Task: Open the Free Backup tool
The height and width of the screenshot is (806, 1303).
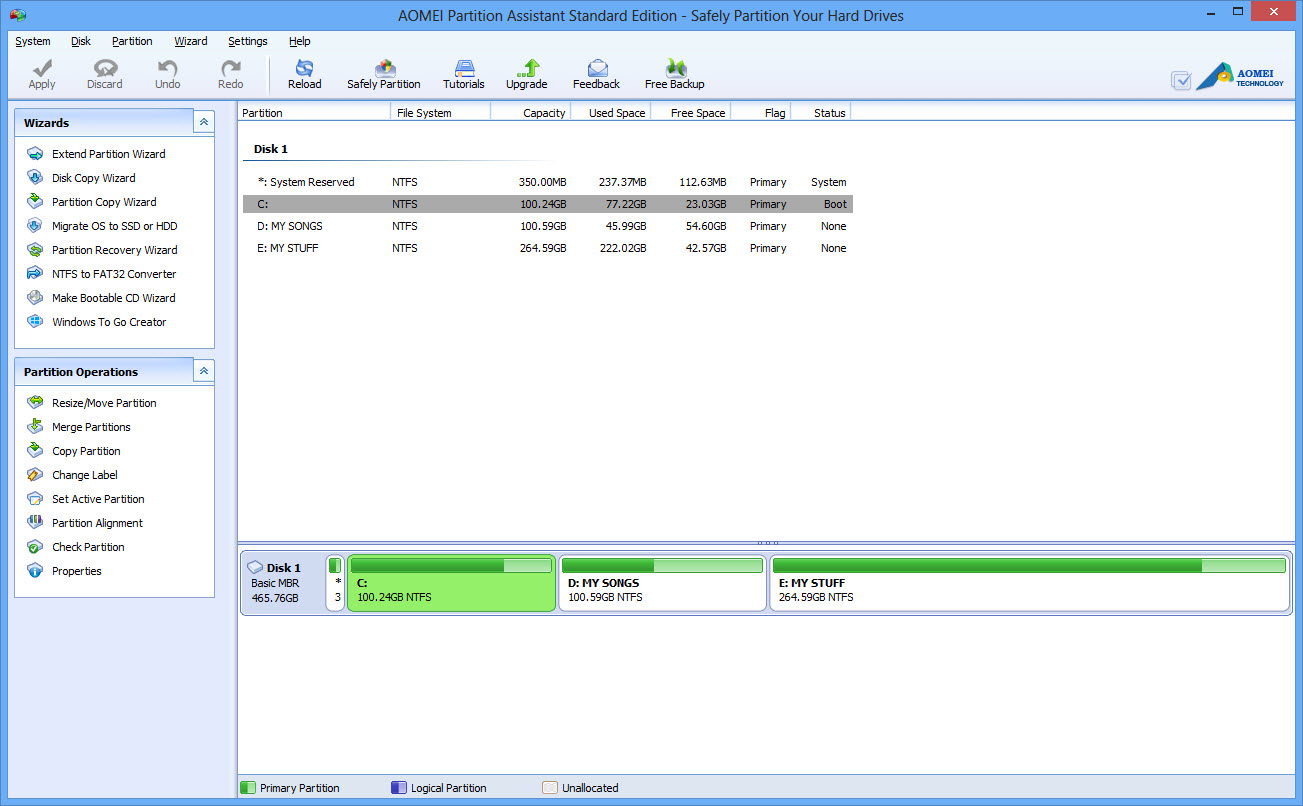Action: (x=675, y=69)
